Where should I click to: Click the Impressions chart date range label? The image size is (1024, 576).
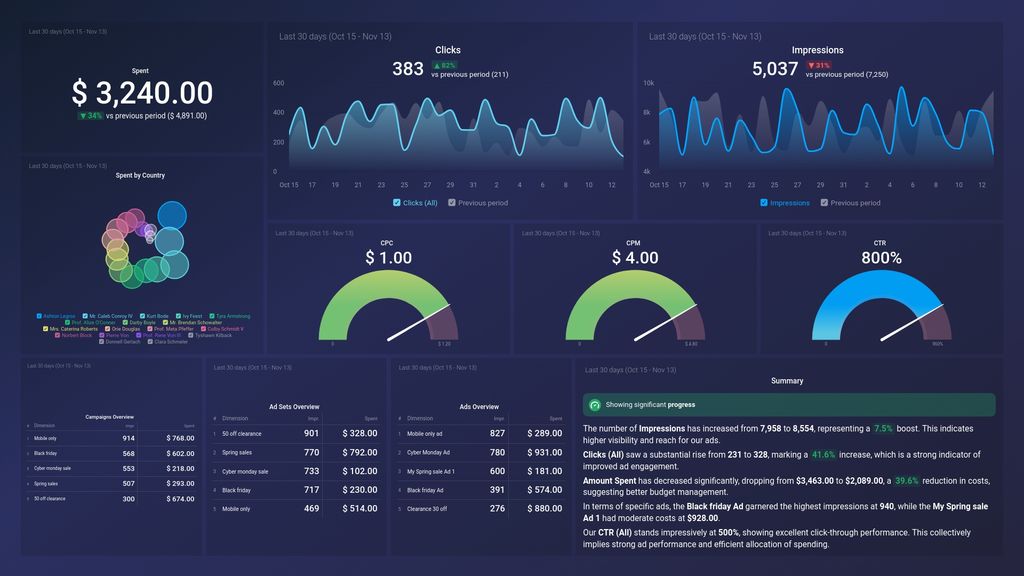[x=705, y=37]
